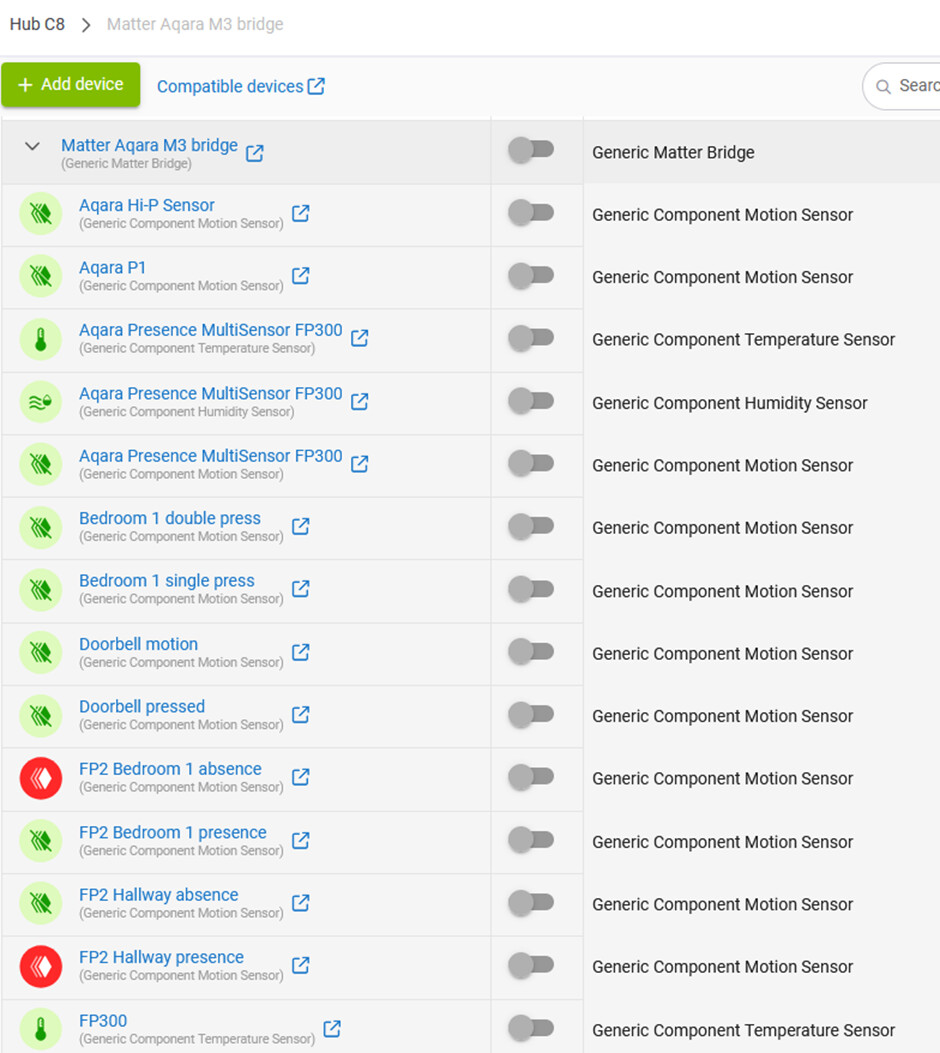
Task: Click Generic Matter Bridge type text
Action: 673,152
